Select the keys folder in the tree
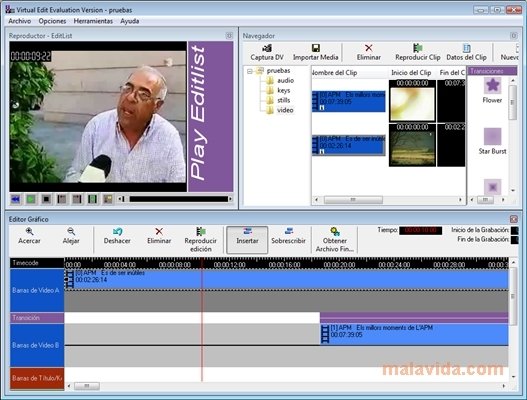 coord(283,90)
